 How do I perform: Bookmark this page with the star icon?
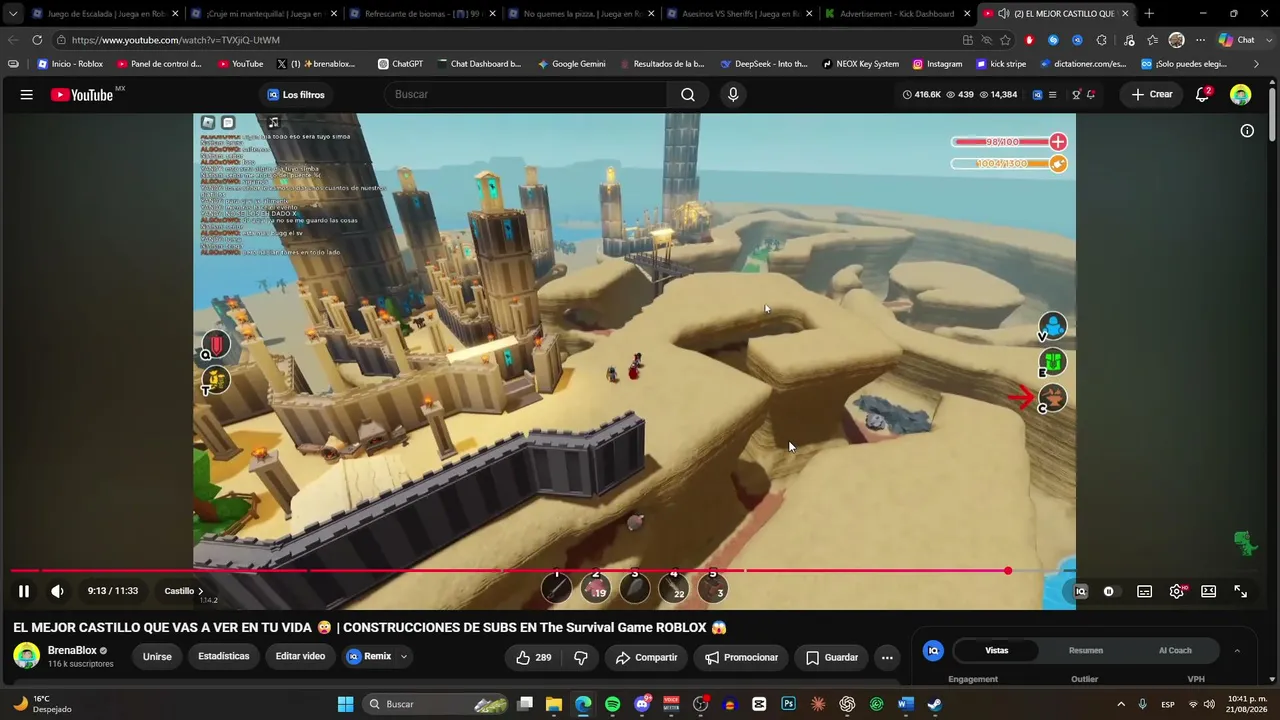tap(1005, 40)
